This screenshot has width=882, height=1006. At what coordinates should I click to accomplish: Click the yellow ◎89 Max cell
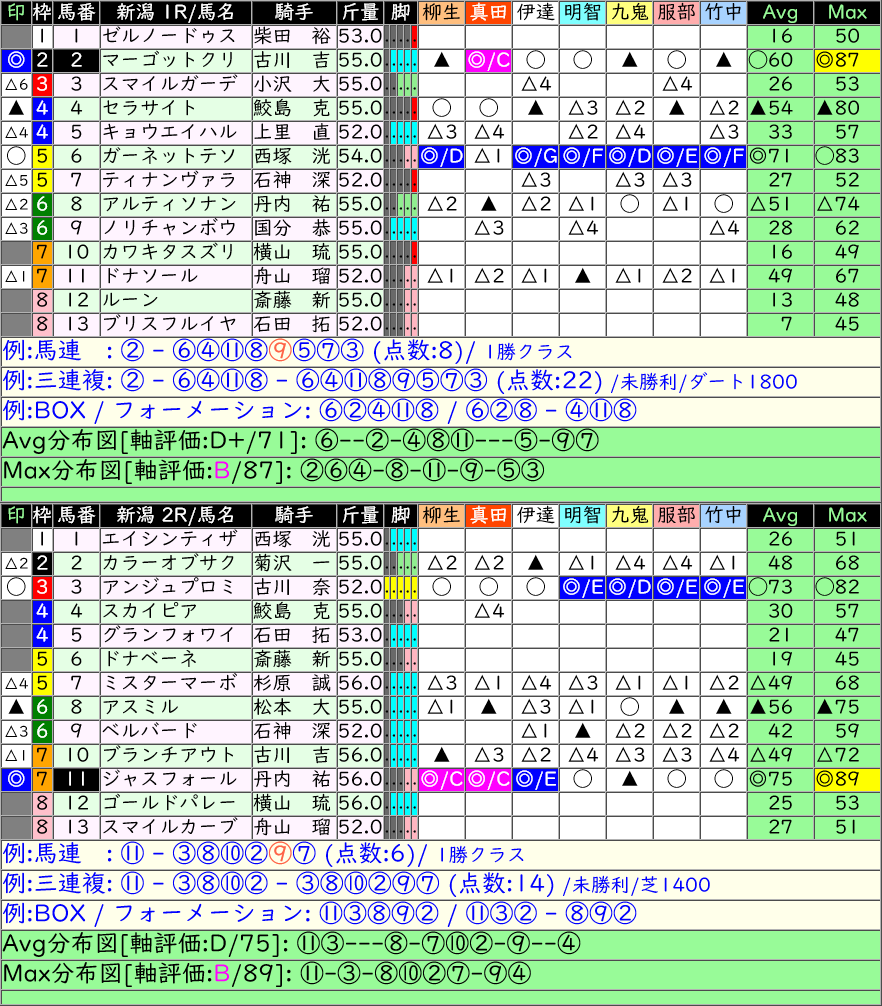pyautogui.click(x=846, y=779)
